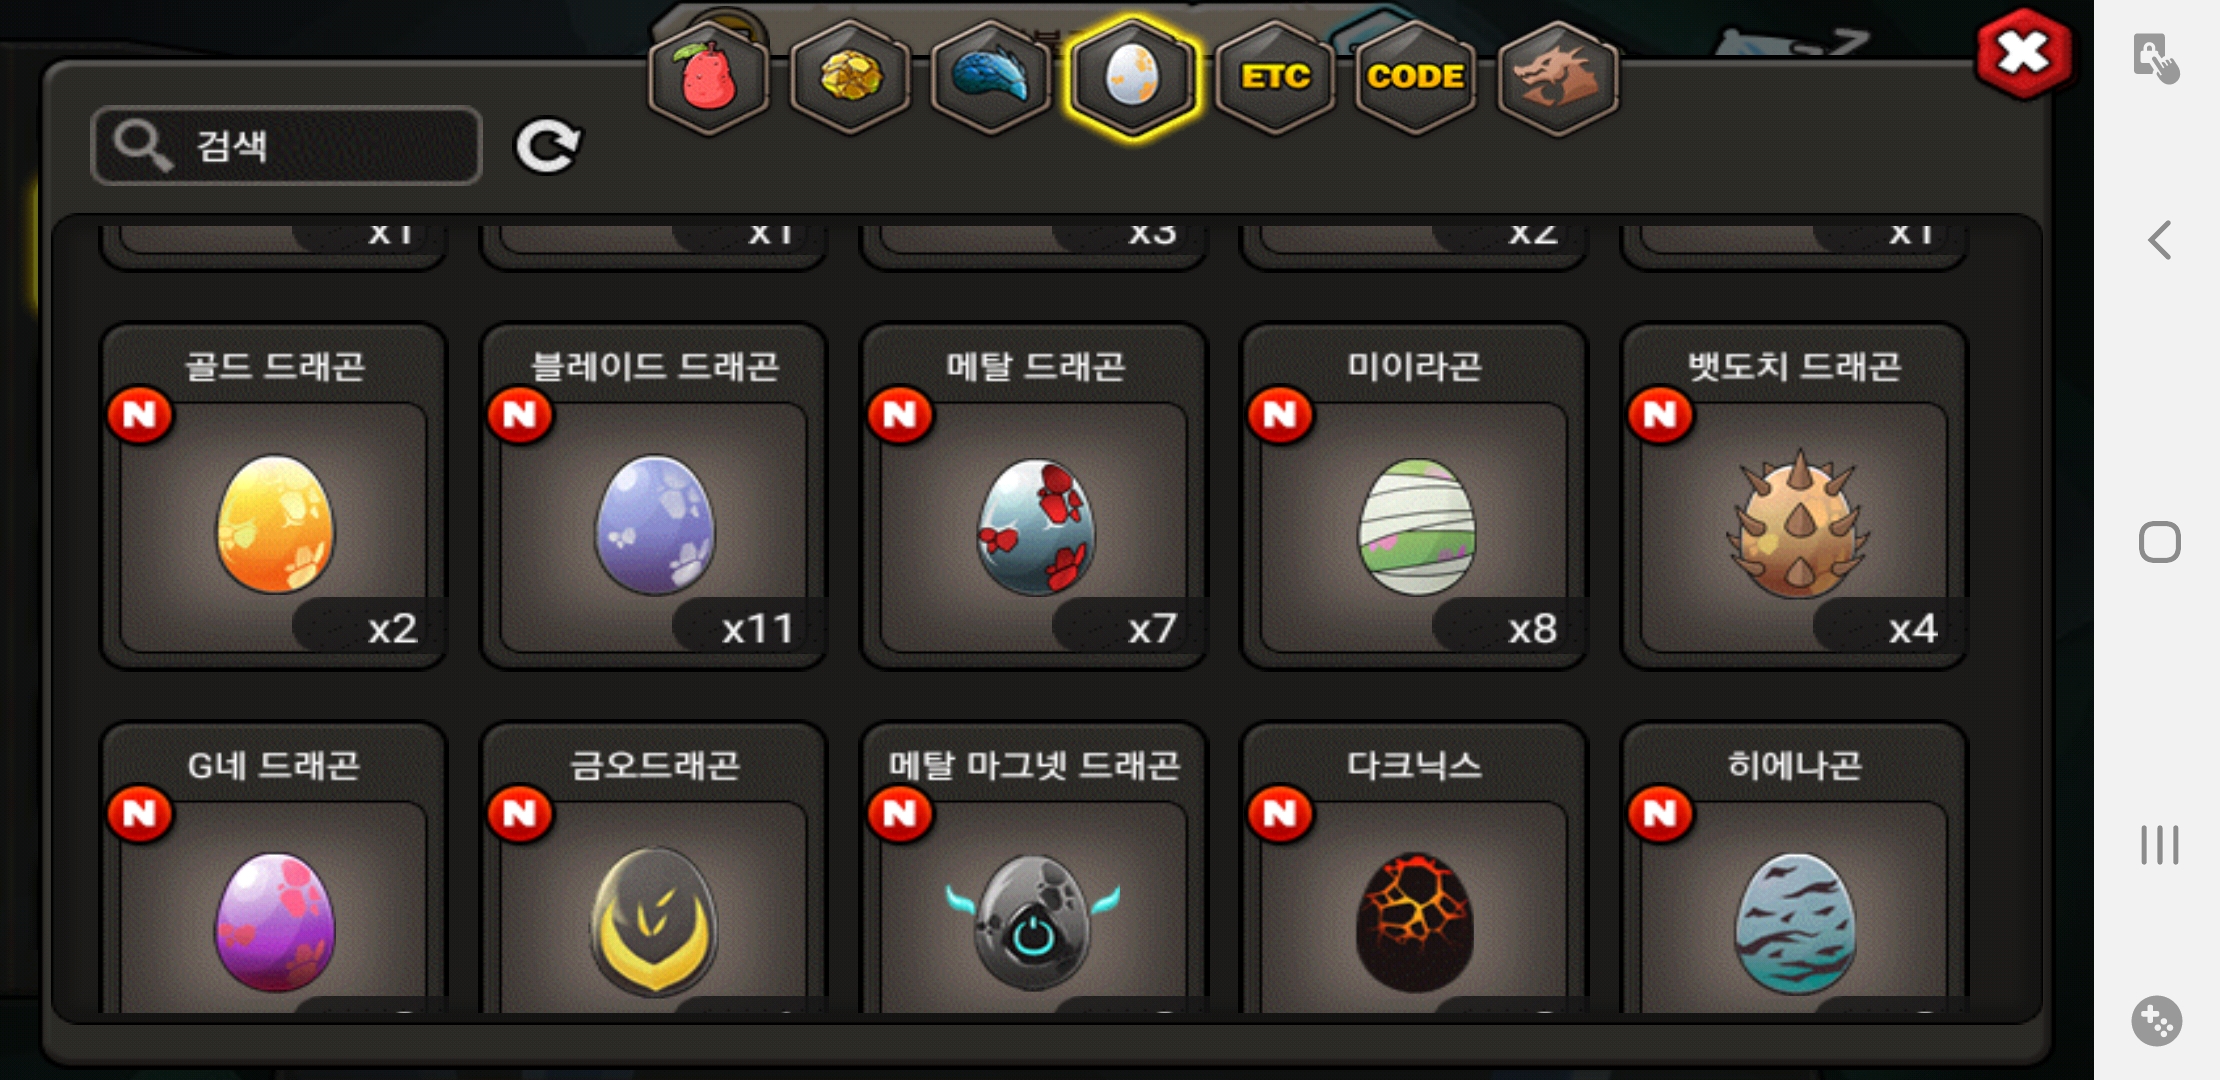Open the dragon head category tab
Screen dimensions: 2220x1080
pyautogui.click(x=1558, y=78)
